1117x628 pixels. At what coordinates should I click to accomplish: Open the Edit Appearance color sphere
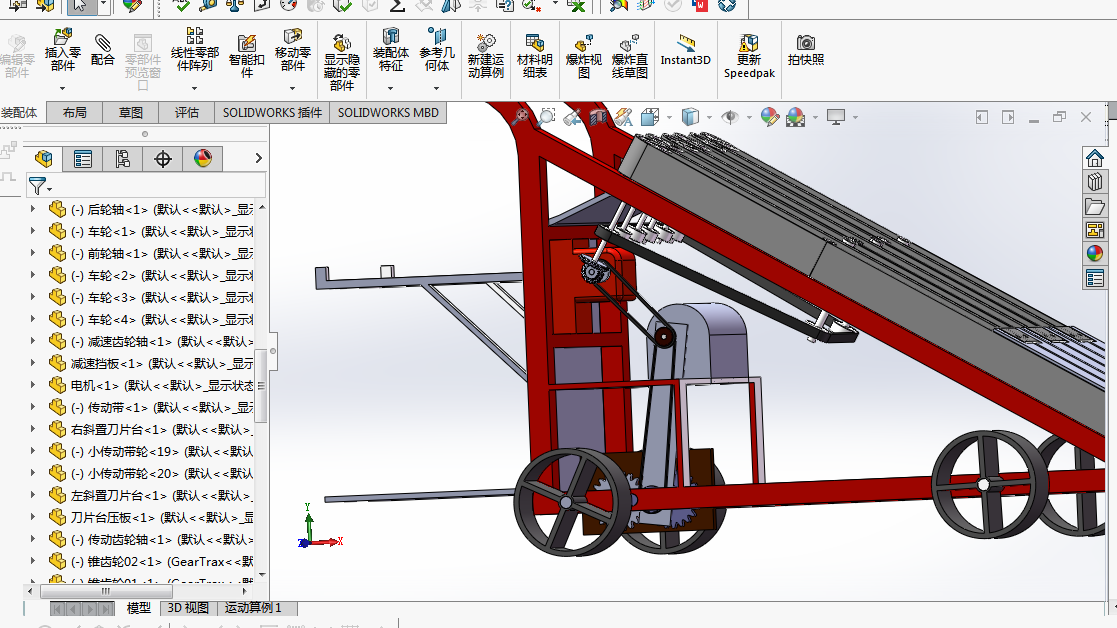point(770,117)
